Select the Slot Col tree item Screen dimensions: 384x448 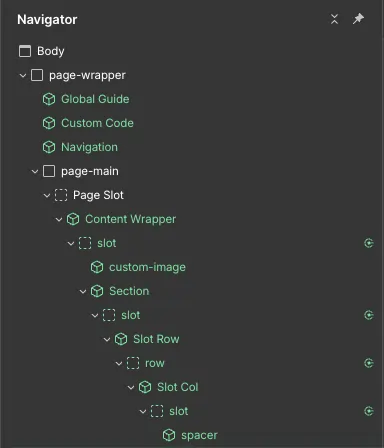pos(178,387)
